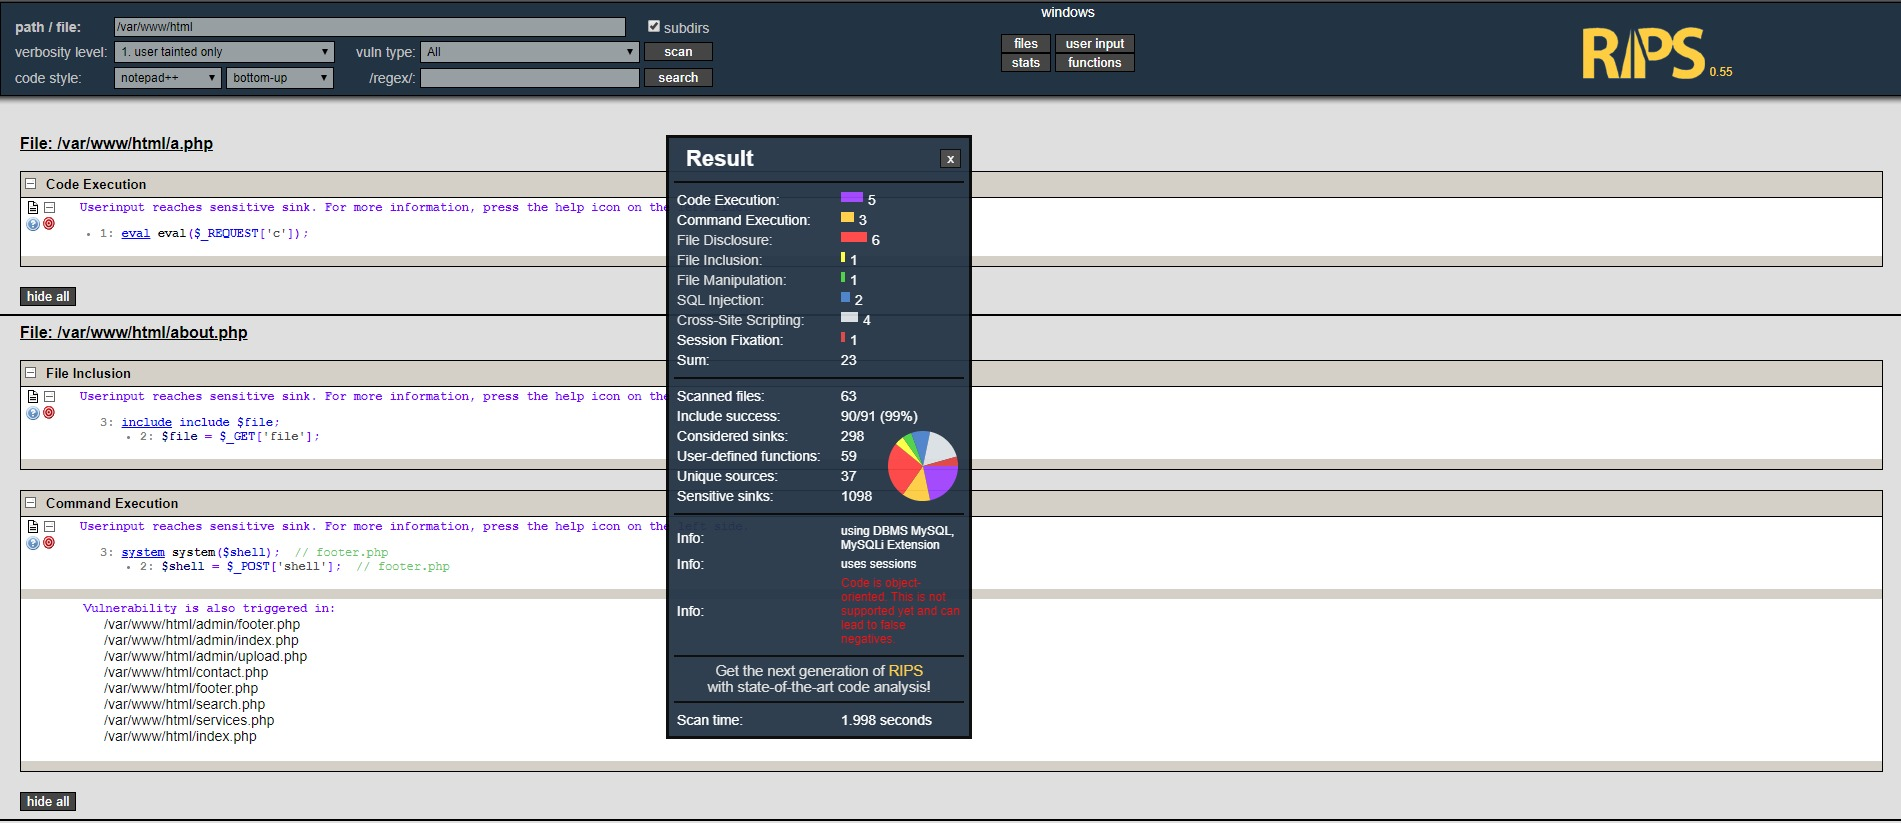Image resolution: width=1901 pixels, height=823 pixels.
Task: Click hide all under a.php
Action: (x=48, y=296)
